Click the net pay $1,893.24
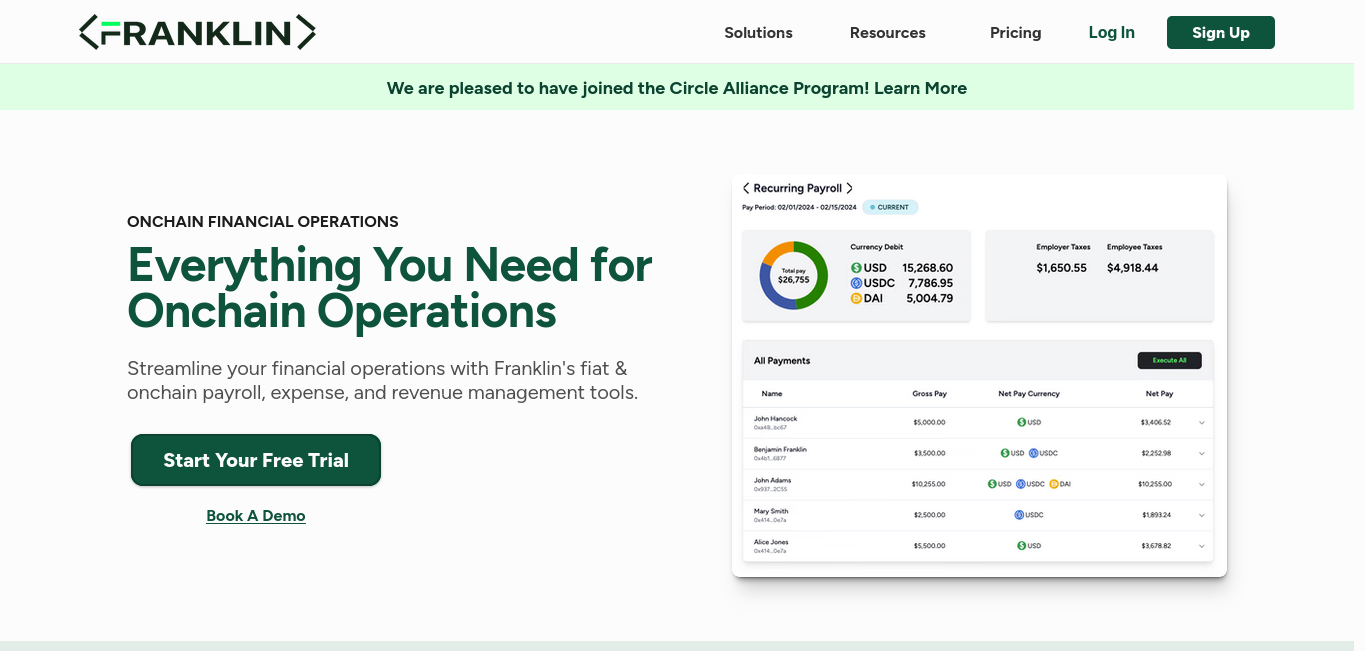 (x=1156, y=516)
